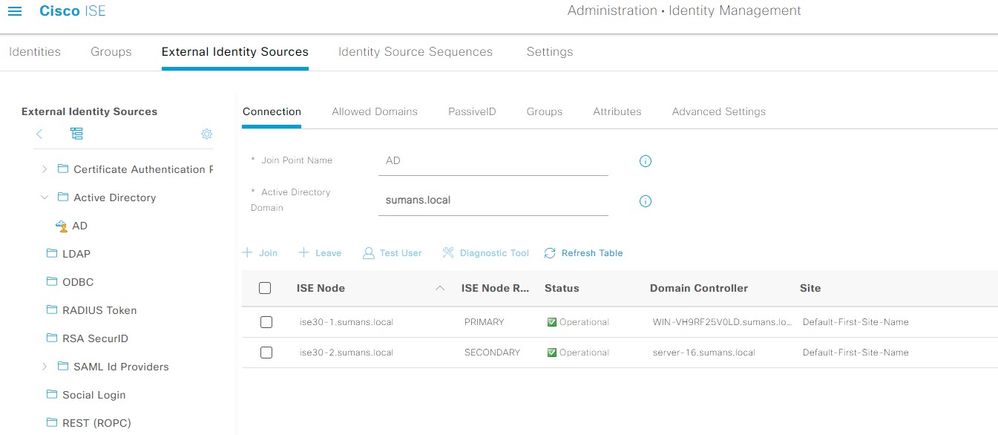Check the ise30-2.sumans.local row checkbox

pos(266,353)
